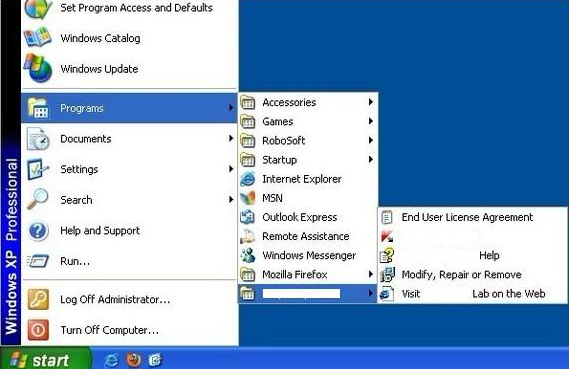The height and width of the screenshot is (369, 569).
Task: Open the Run... dialog entry
Action: click(x=129, y=261)
